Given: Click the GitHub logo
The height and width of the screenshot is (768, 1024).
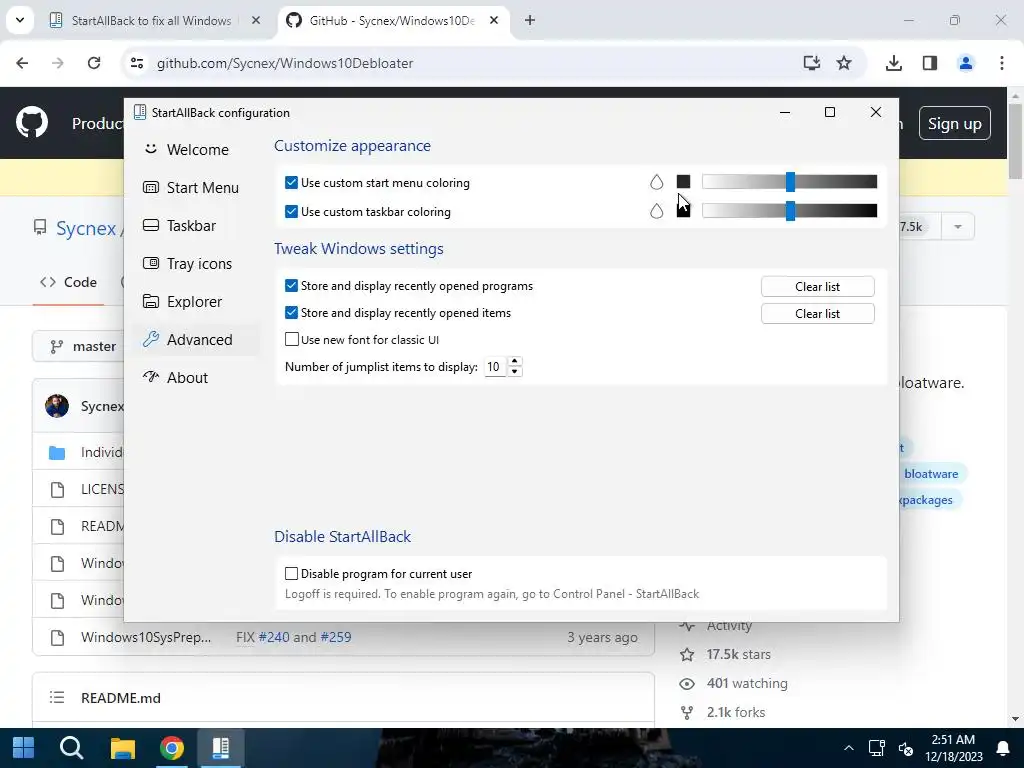Looking at the screenshot, I should 31,123.
